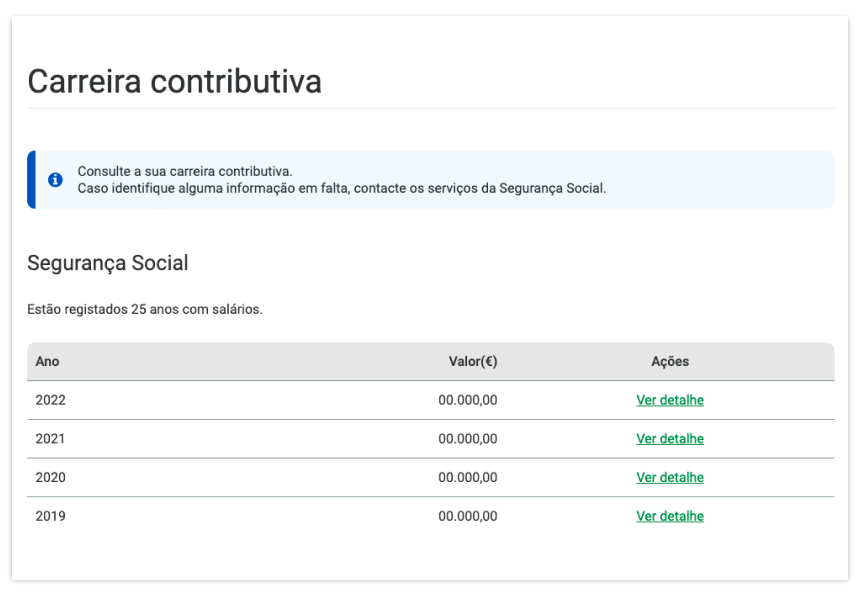
Task: Click the value 00.000,00 for 2021
Action: 466,438
